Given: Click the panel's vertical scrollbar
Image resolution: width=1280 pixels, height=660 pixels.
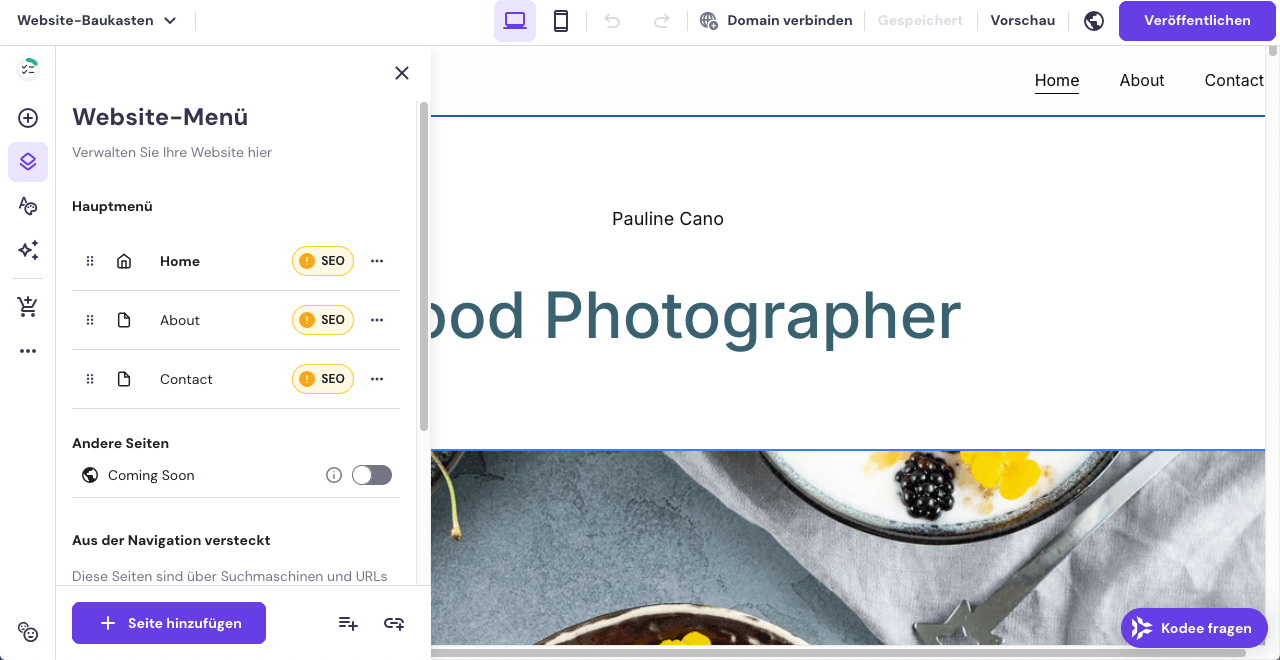Looking at the screenshot, I should tap(424, 266).
